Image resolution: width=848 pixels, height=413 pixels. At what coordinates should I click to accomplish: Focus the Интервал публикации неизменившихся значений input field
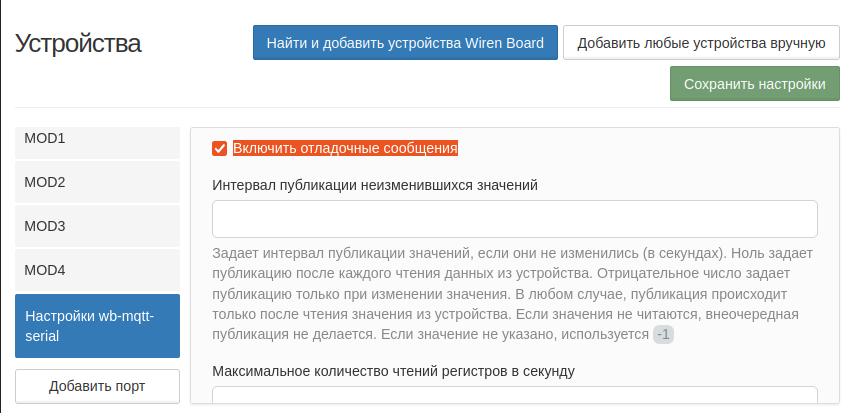(514, 219)
